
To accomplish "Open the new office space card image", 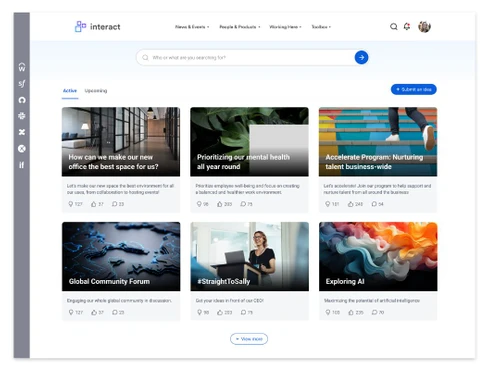I will (x=121, y=142).
